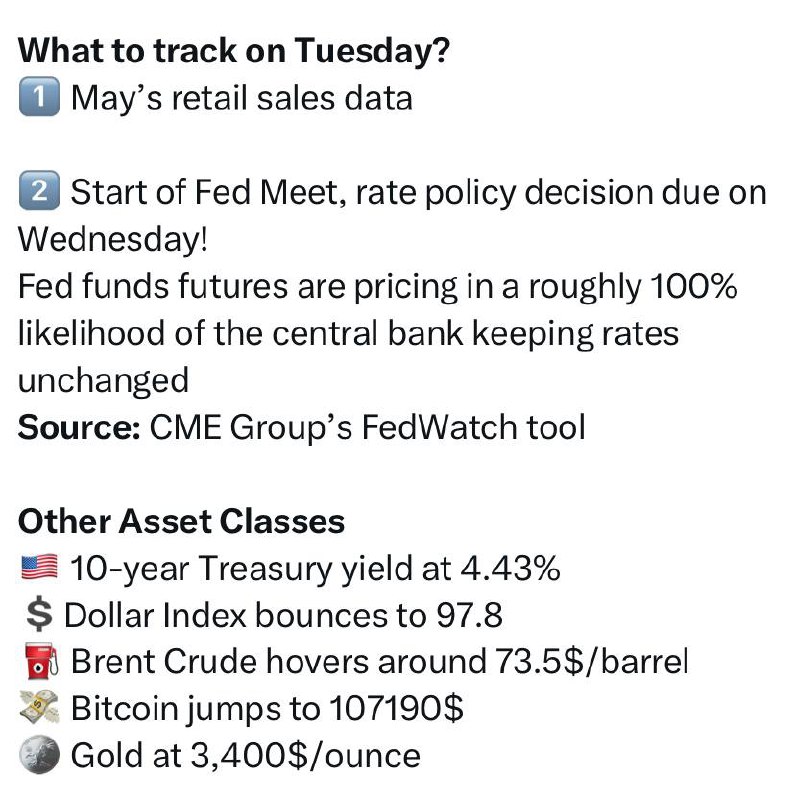Click the 'Brent Crude hovers around 73.5$/barrel' line
Viewport: 795px width, 800px height.
[380, 662]
